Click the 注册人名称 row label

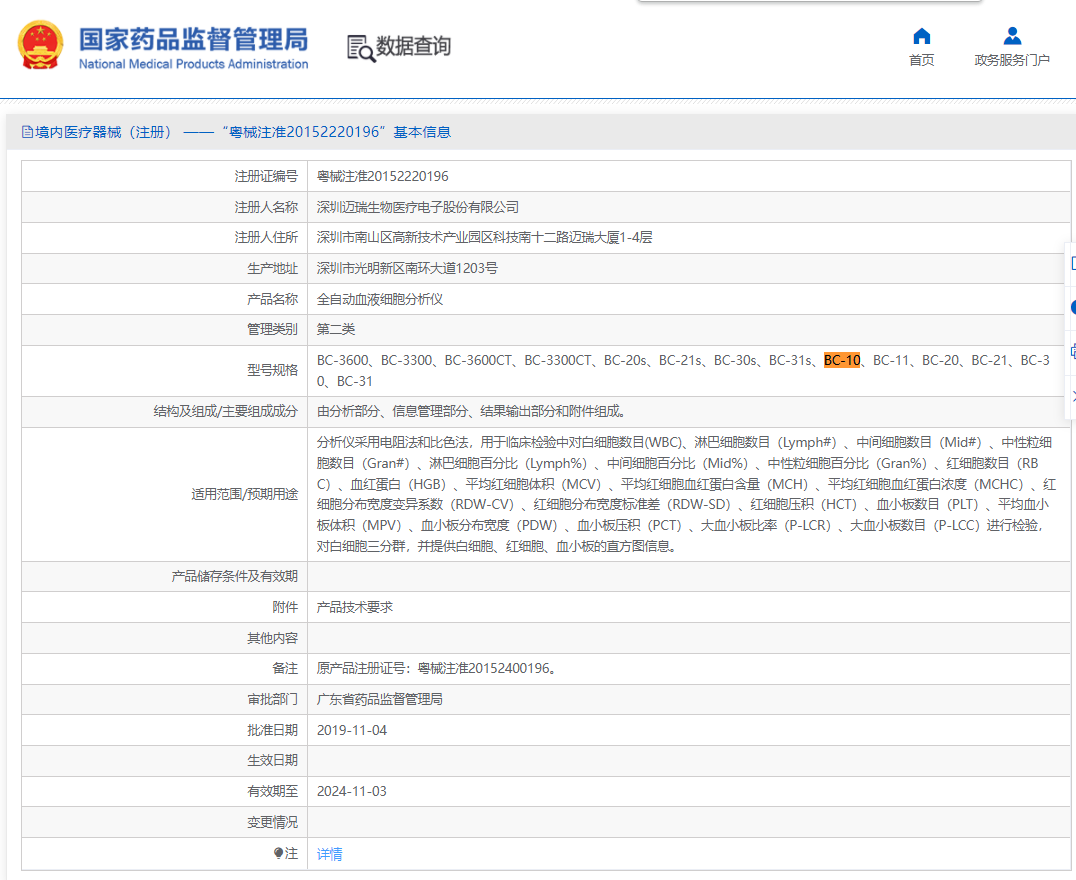pyautogui.click(x=266, y=207)
